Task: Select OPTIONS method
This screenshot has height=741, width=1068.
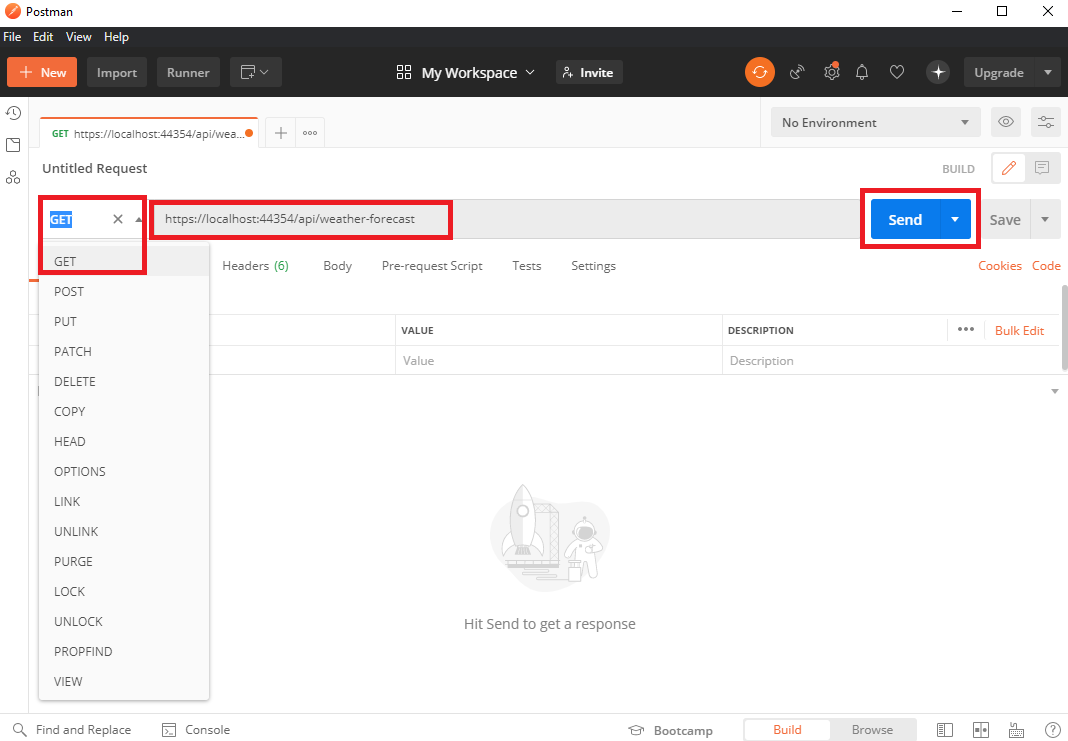Action: pyautogui.click(x=124, y=471)
